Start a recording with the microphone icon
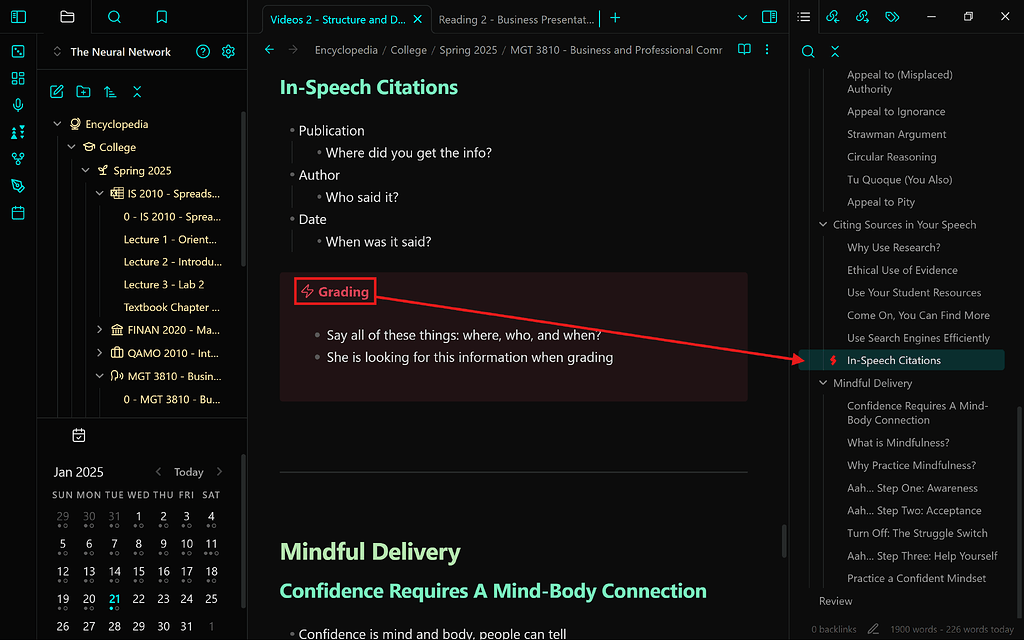1024x640 pixels. [17, 102]
